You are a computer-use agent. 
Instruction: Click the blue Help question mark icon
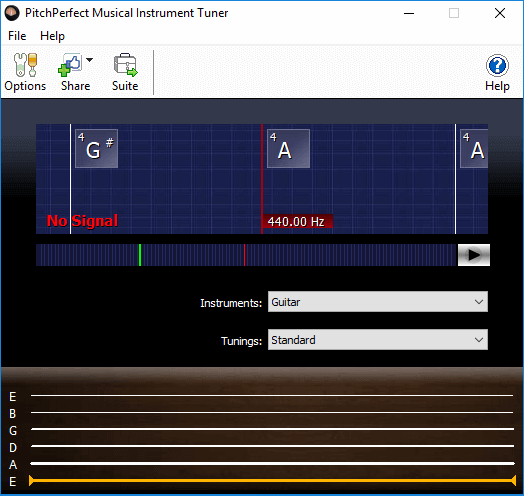[497, 65]
